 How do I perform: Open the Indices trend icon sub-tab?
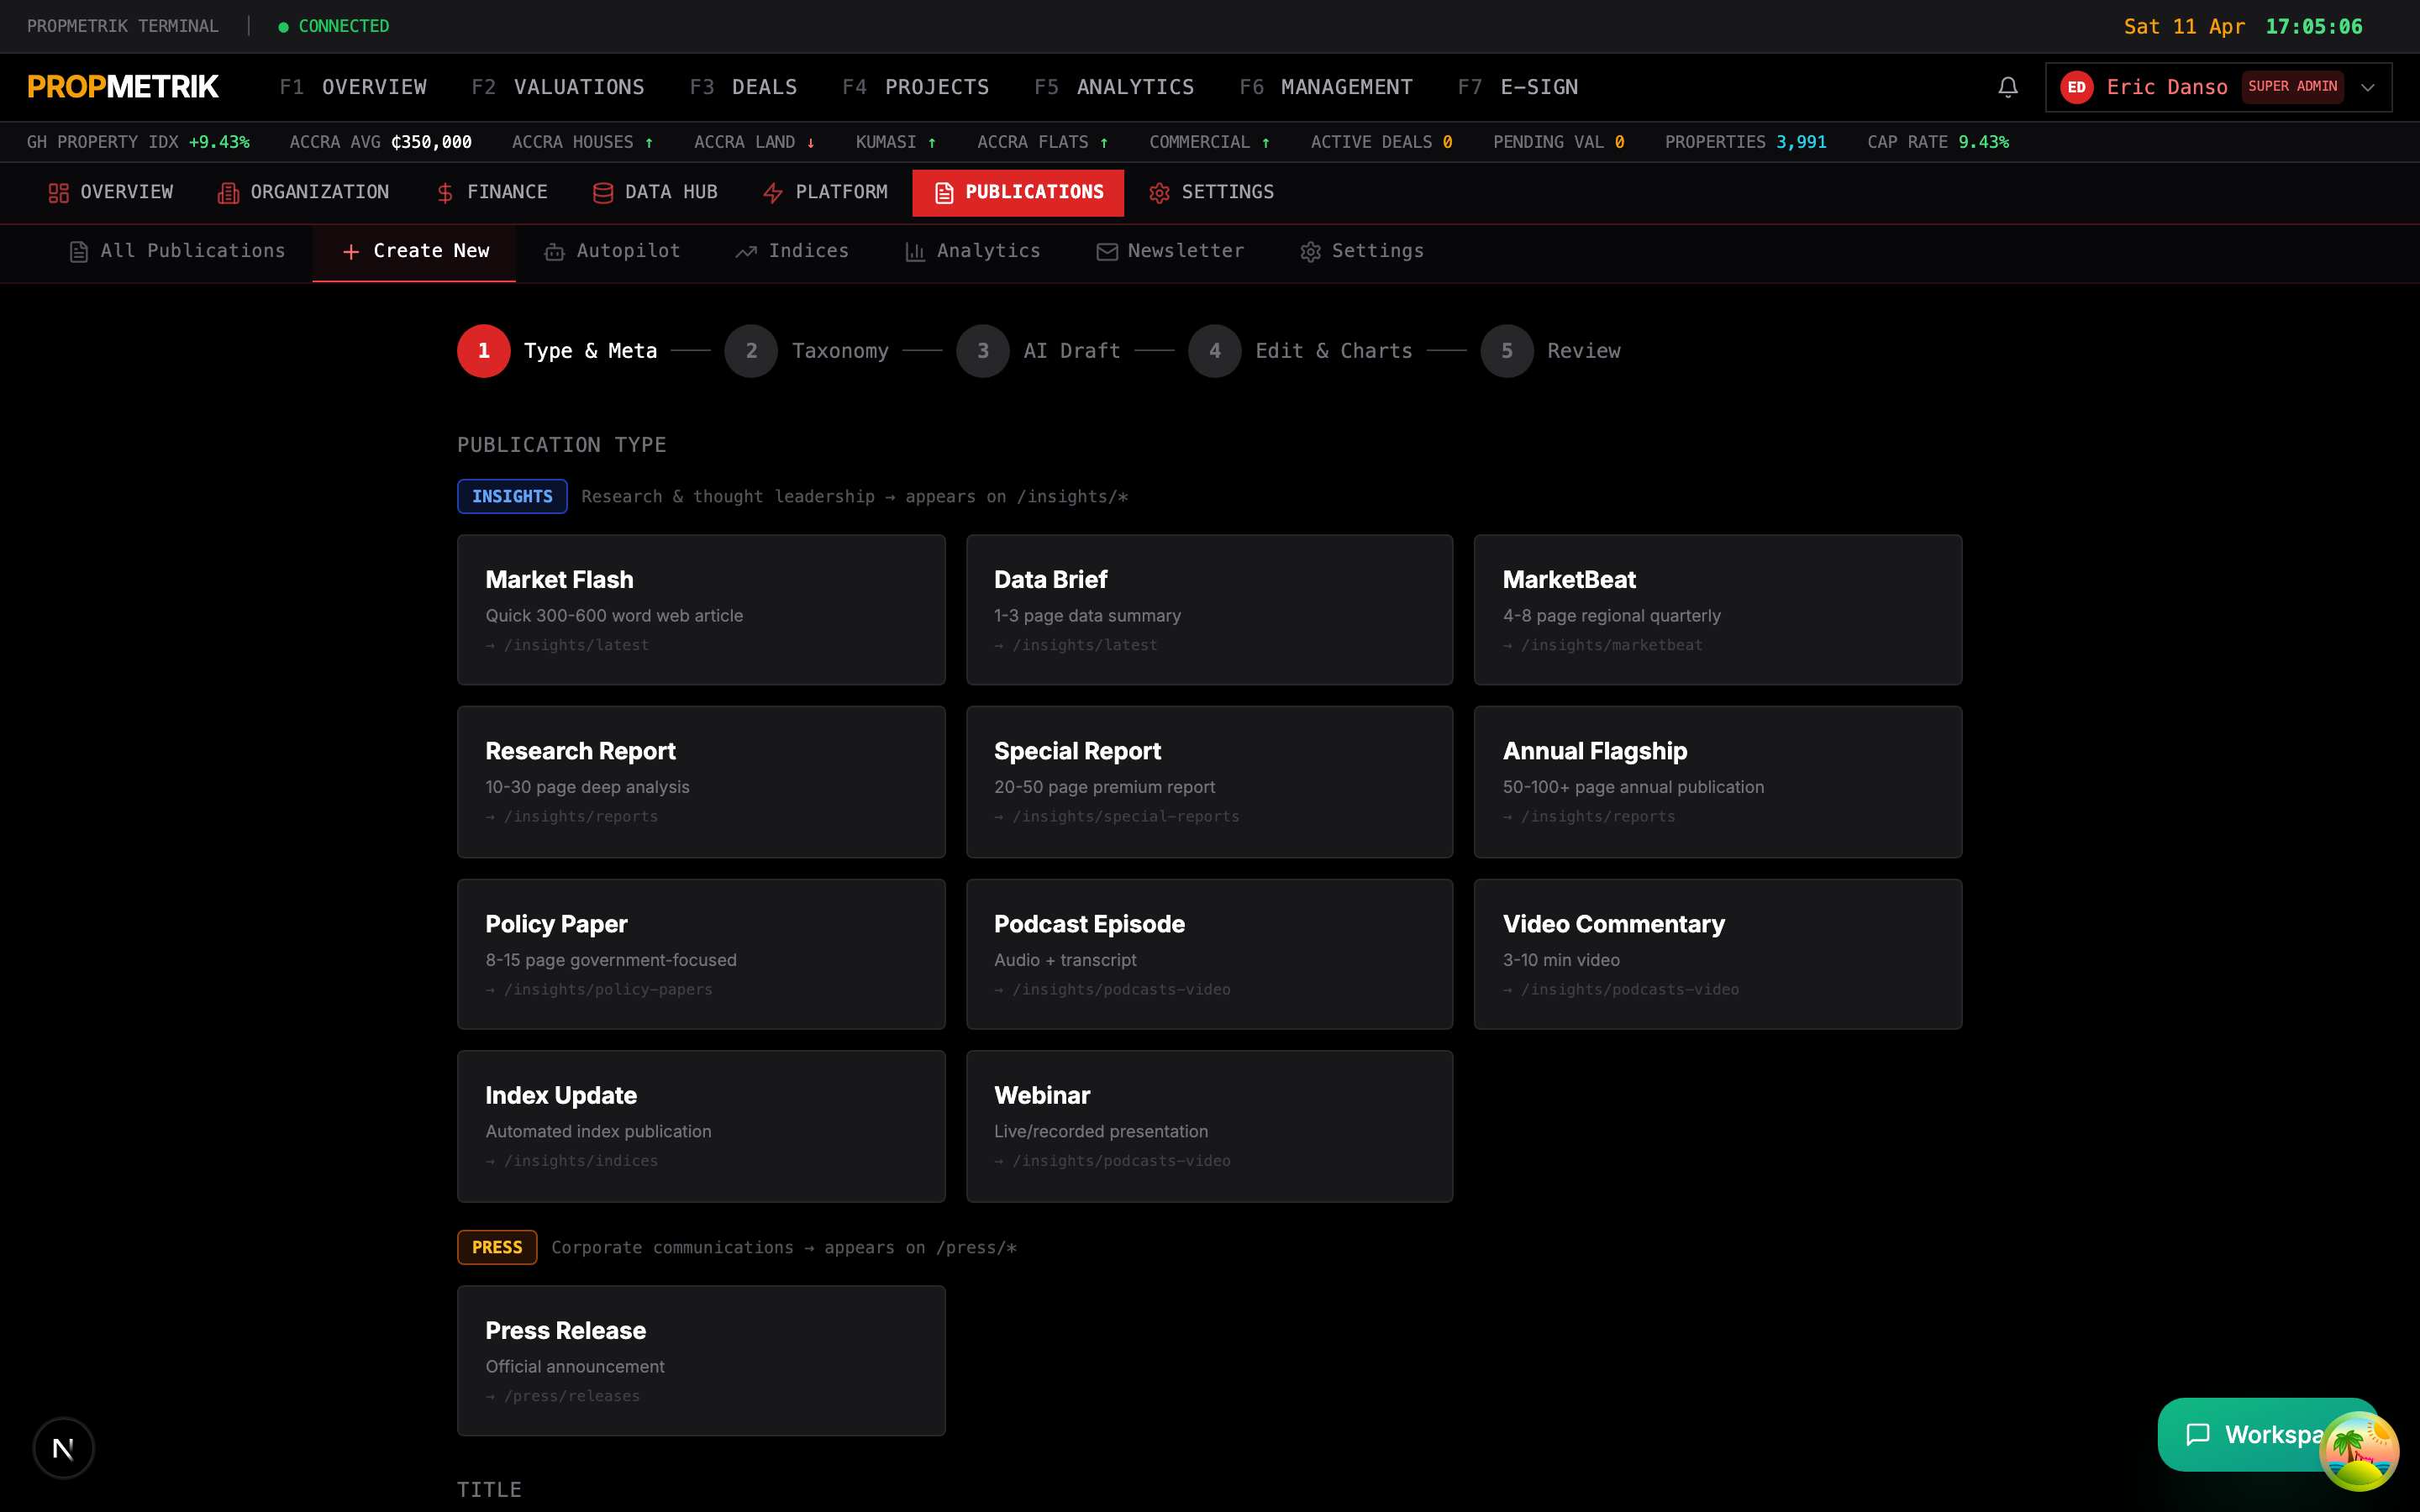point(792,251)
